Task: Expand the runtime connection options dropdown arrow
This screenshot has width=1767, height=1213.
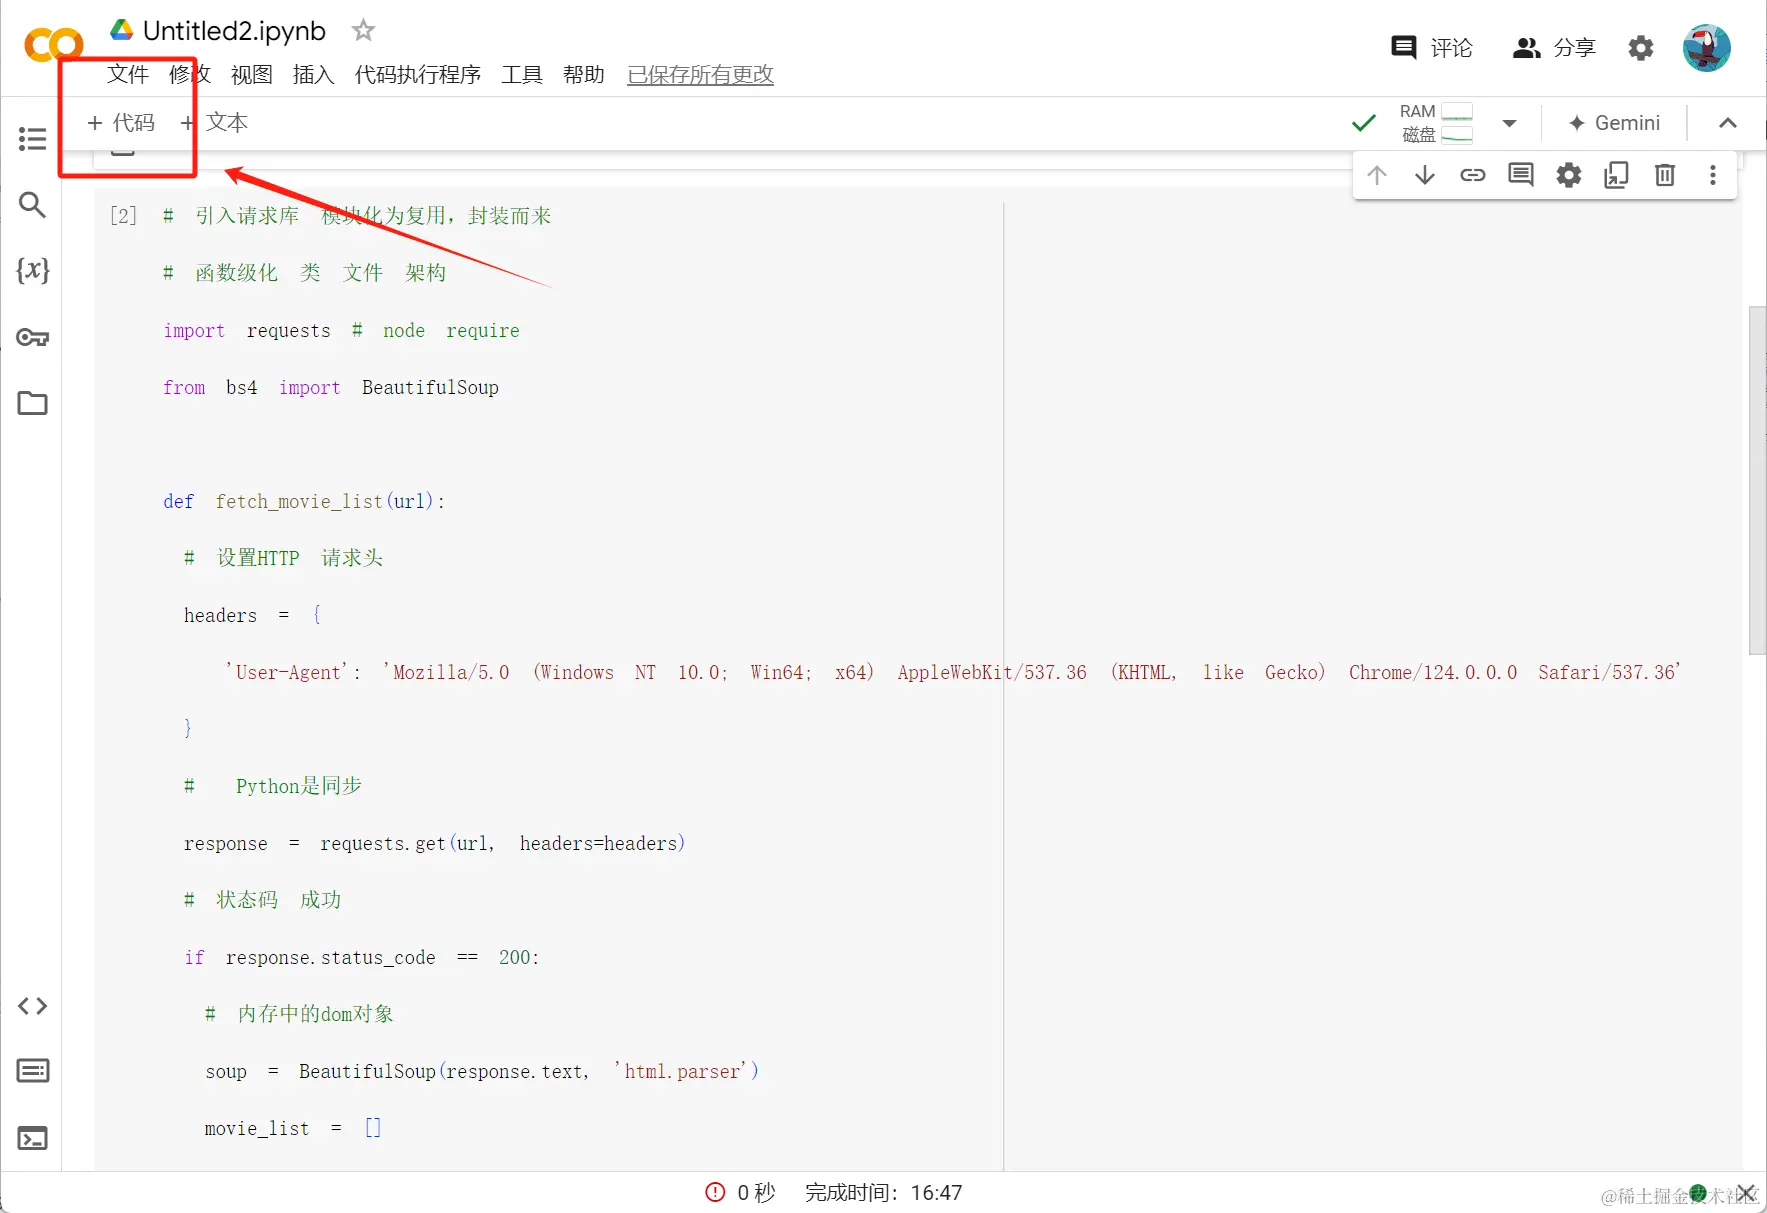Action: coord(1509,123)
